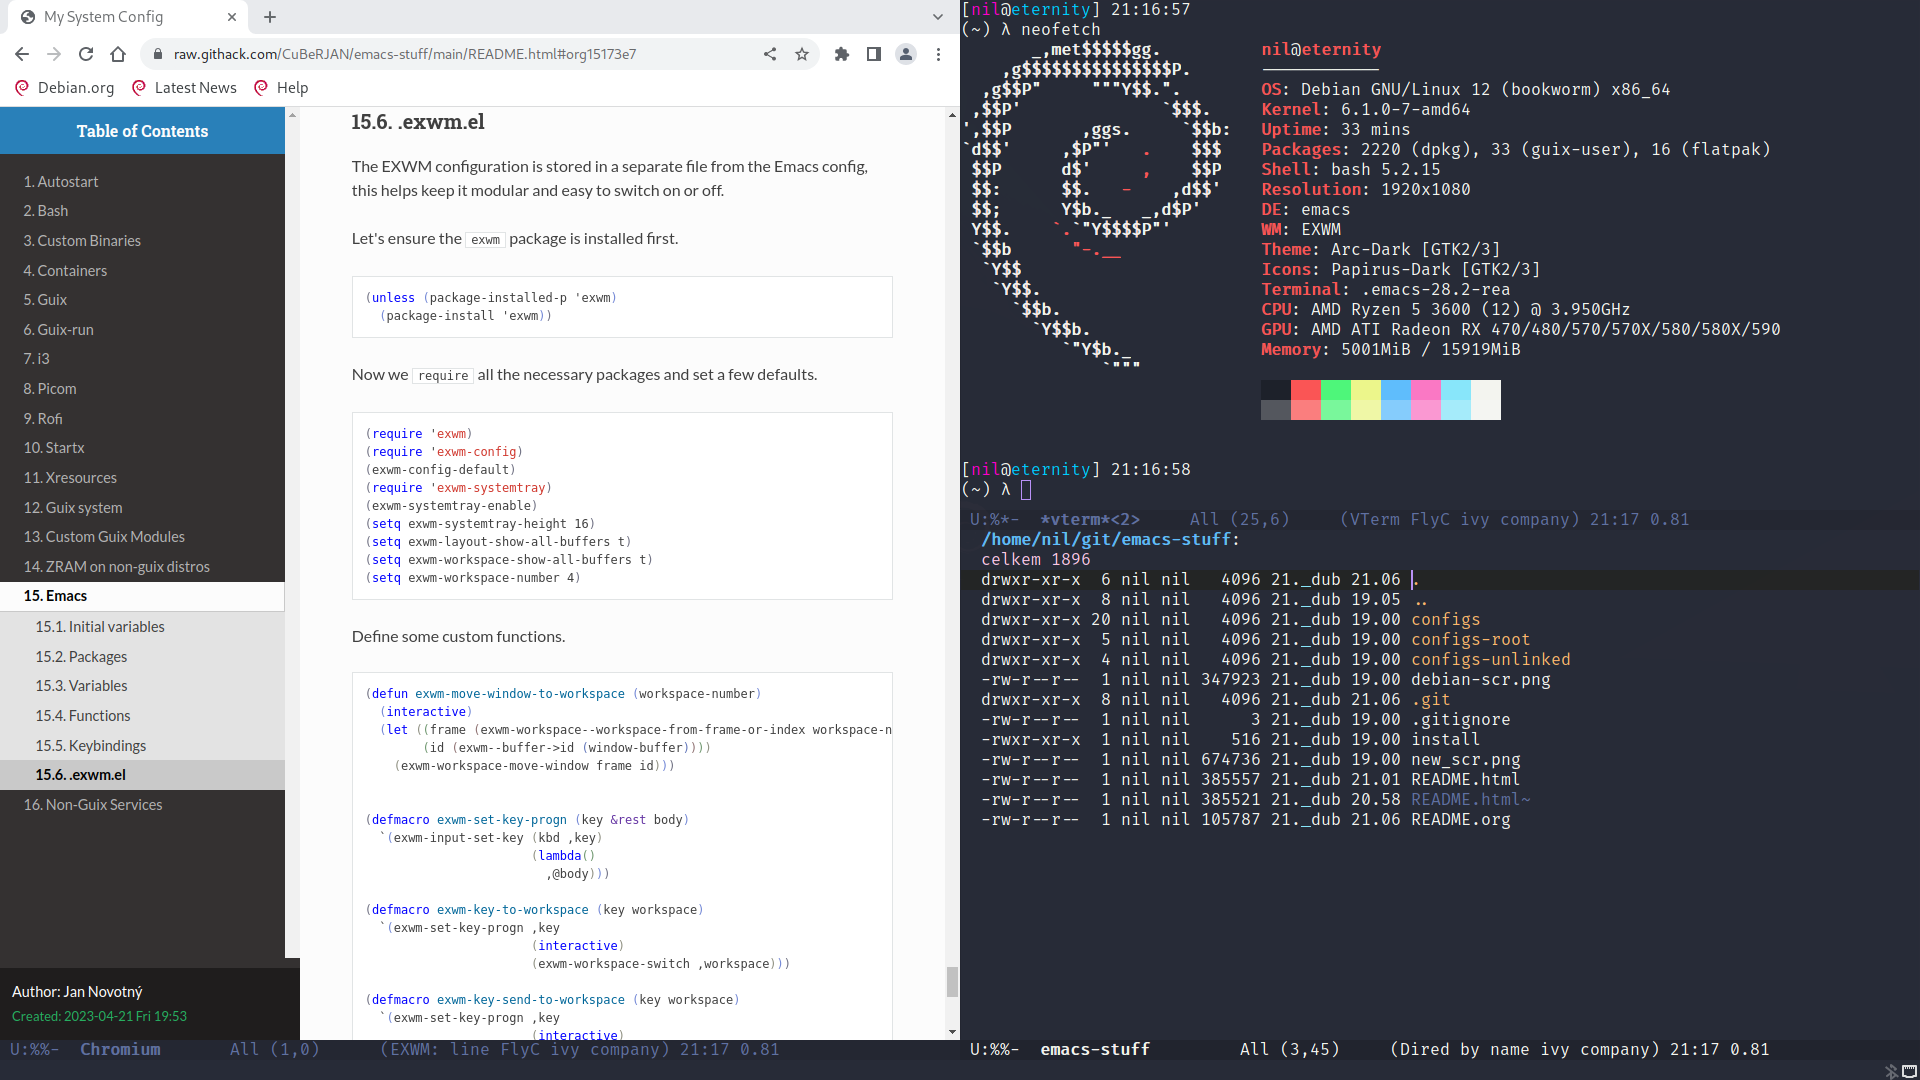Click the browser extensions puzzle icon
This screenshot has height=1080, width=1920.
tap(840, 54)
